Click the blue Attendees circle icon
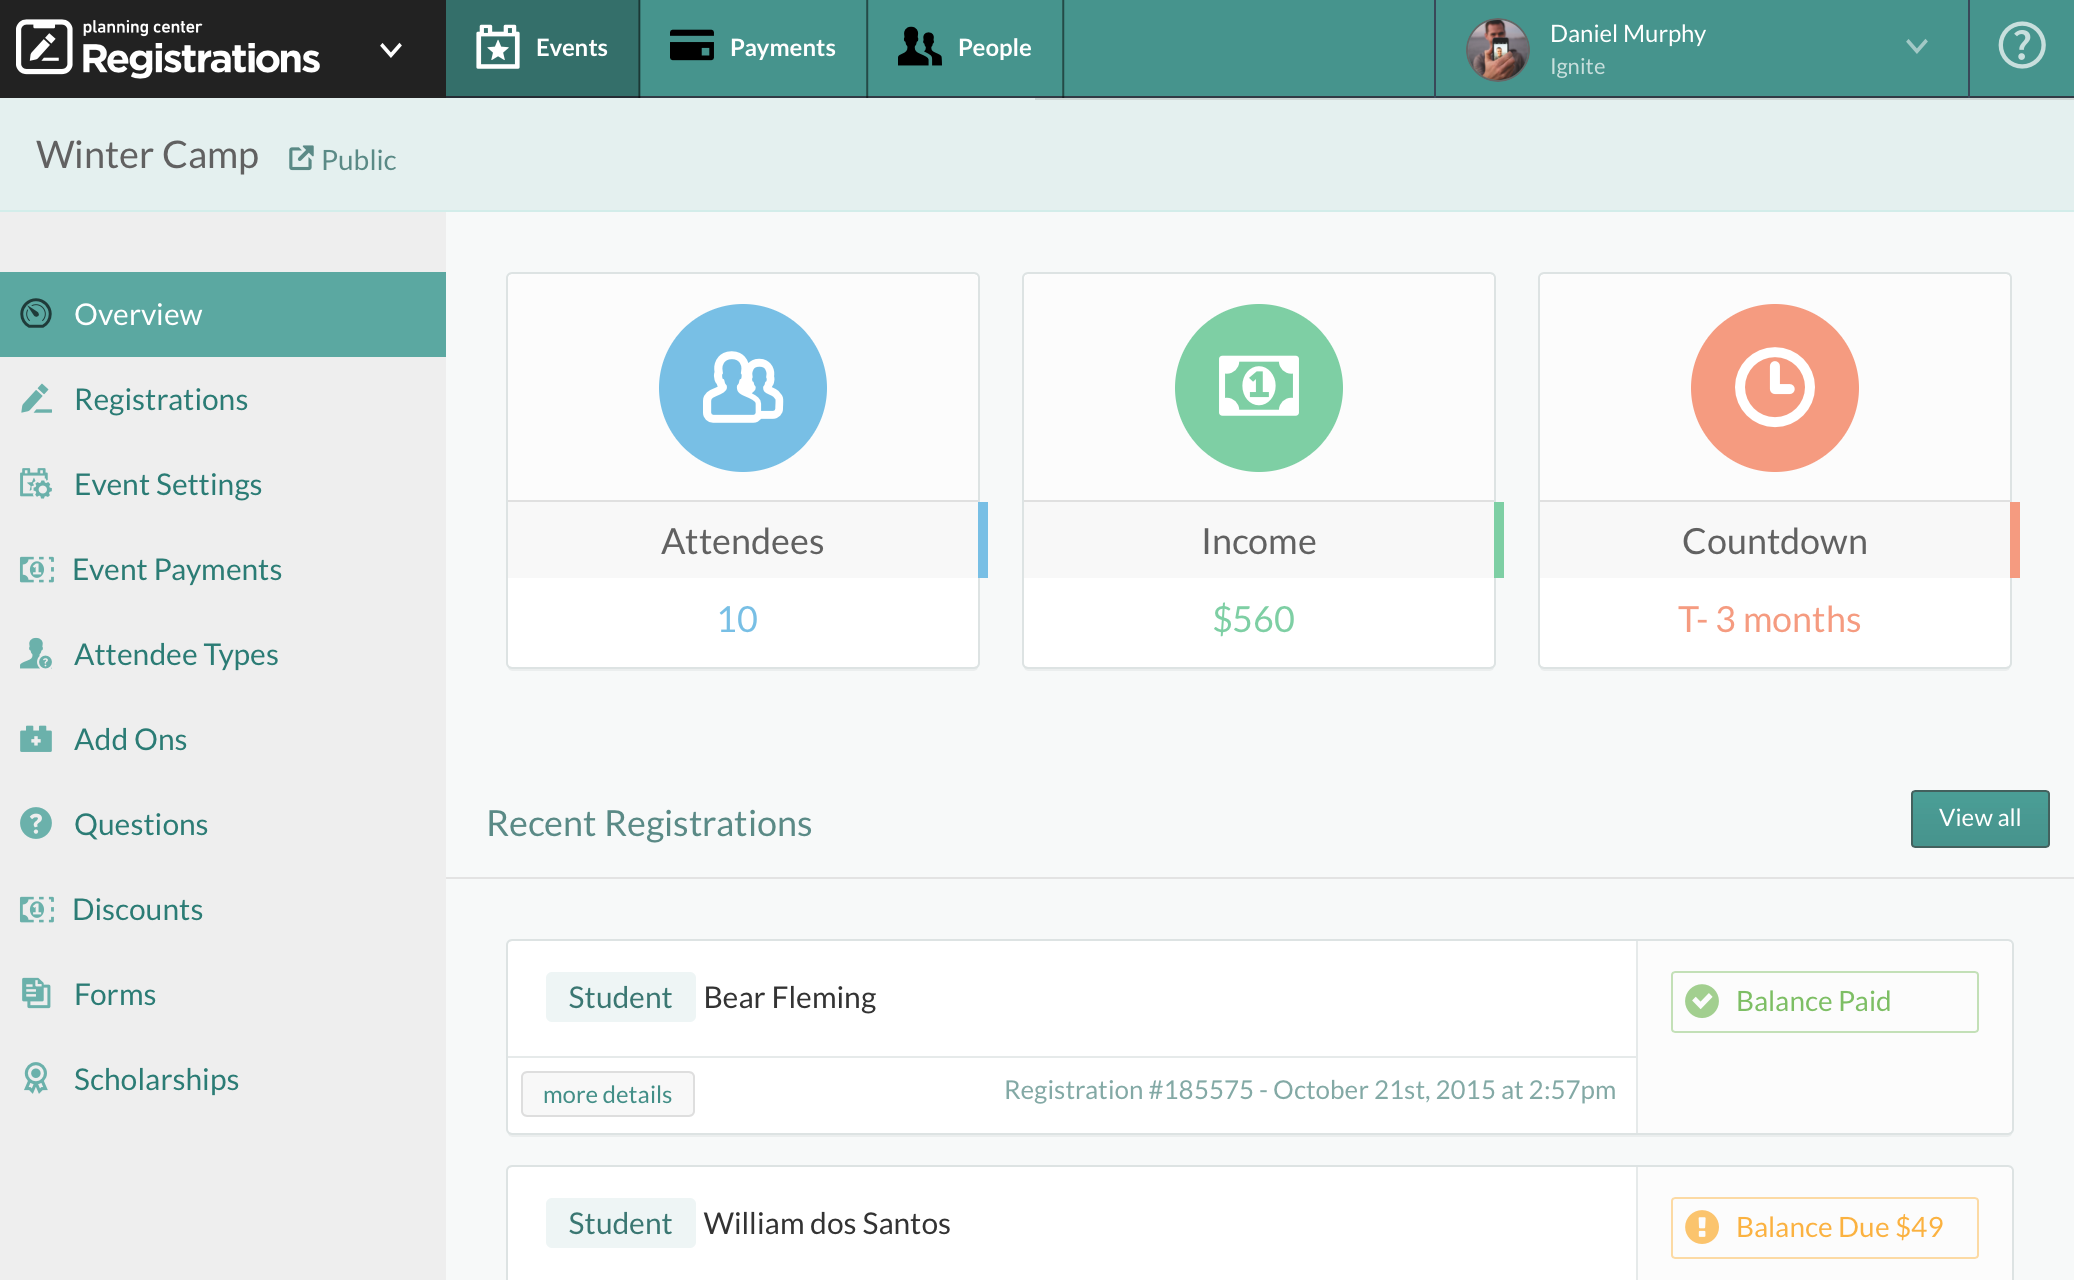Screen dimensions: 2074x1280 tap(742, 388)
